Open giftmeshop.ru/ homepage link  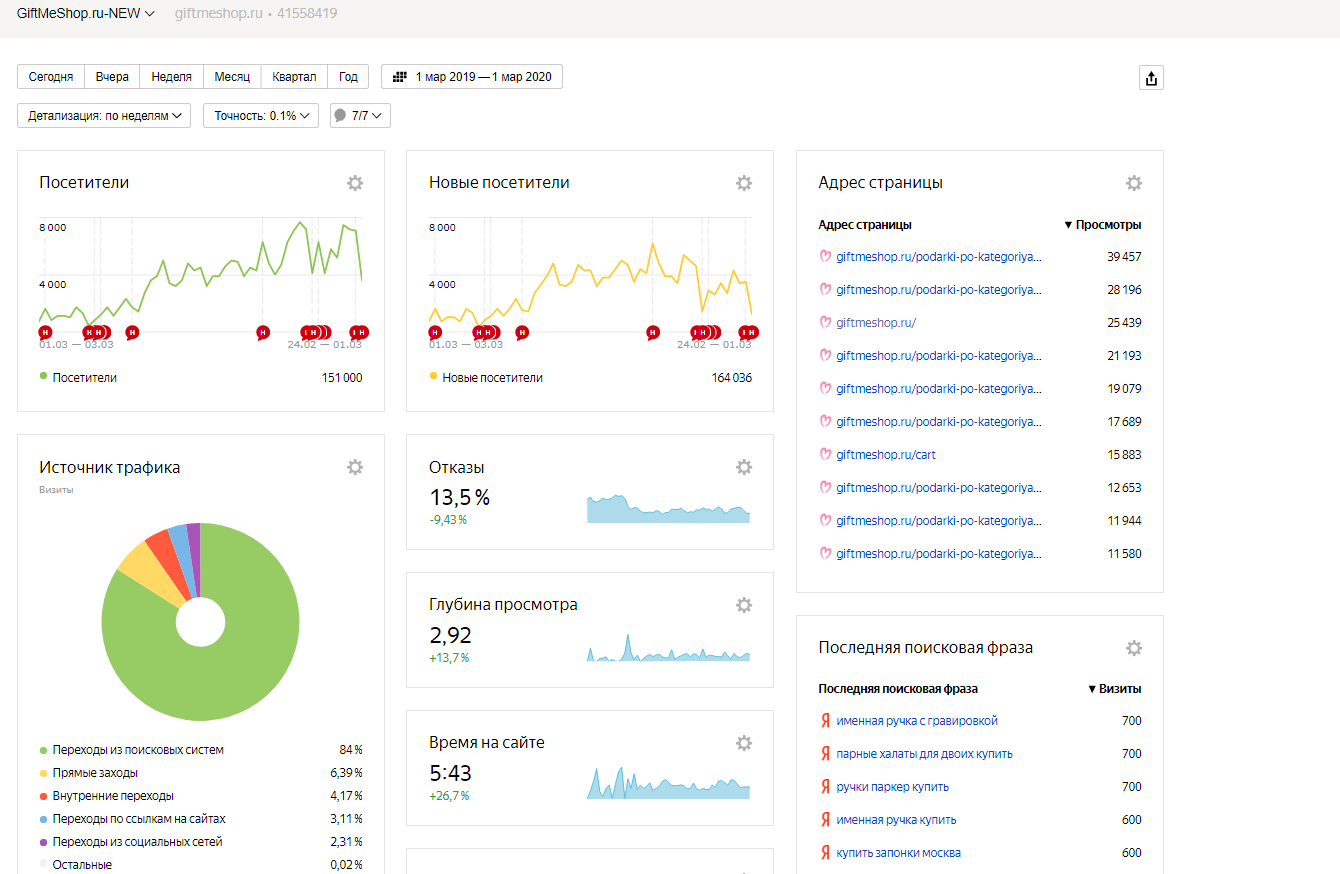(x=876, y=323)
